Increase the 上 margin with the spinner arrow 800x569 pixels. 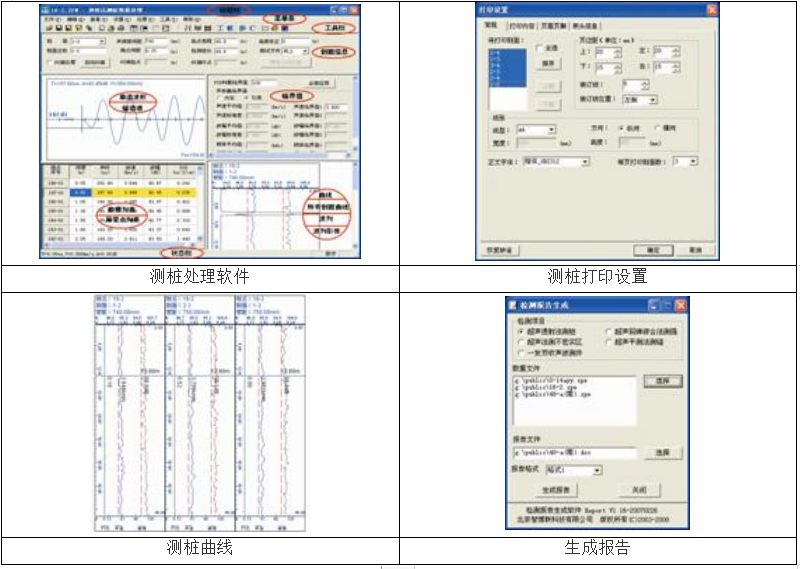(x=618, y=48)
